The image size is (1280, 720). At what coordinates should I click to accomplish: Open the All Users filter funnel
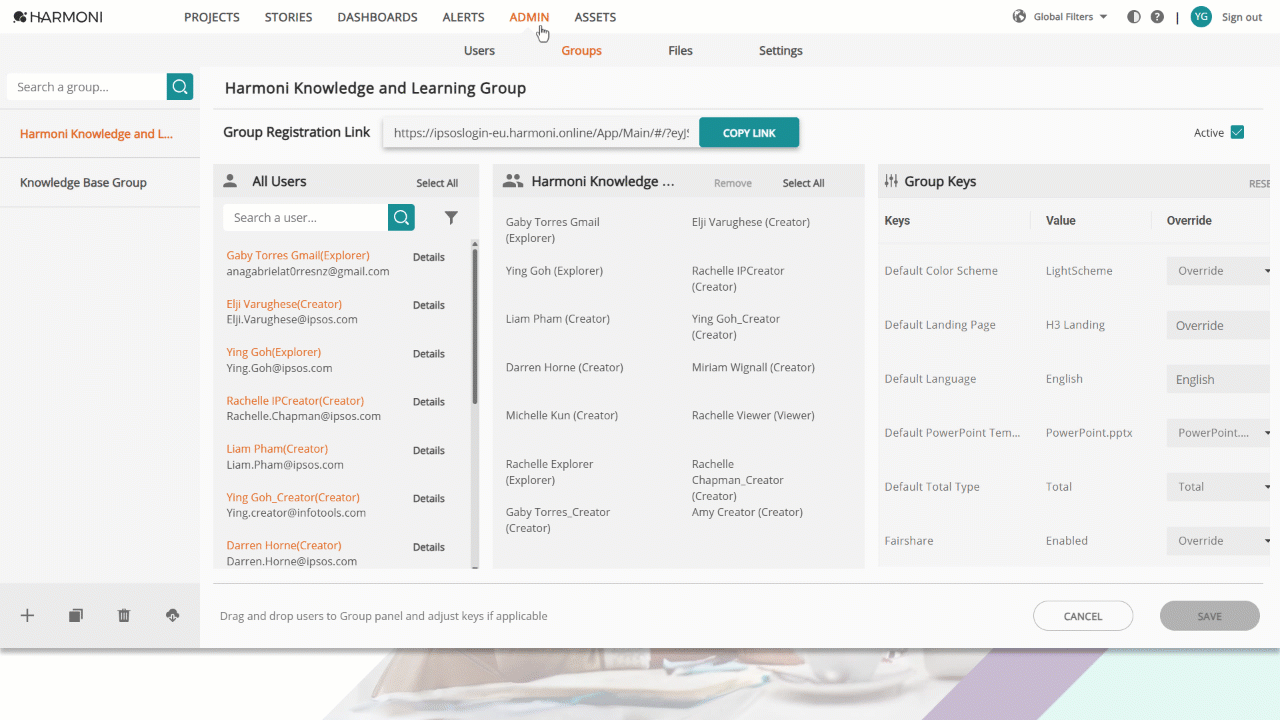pyautogui.click(x=451, y=217)
